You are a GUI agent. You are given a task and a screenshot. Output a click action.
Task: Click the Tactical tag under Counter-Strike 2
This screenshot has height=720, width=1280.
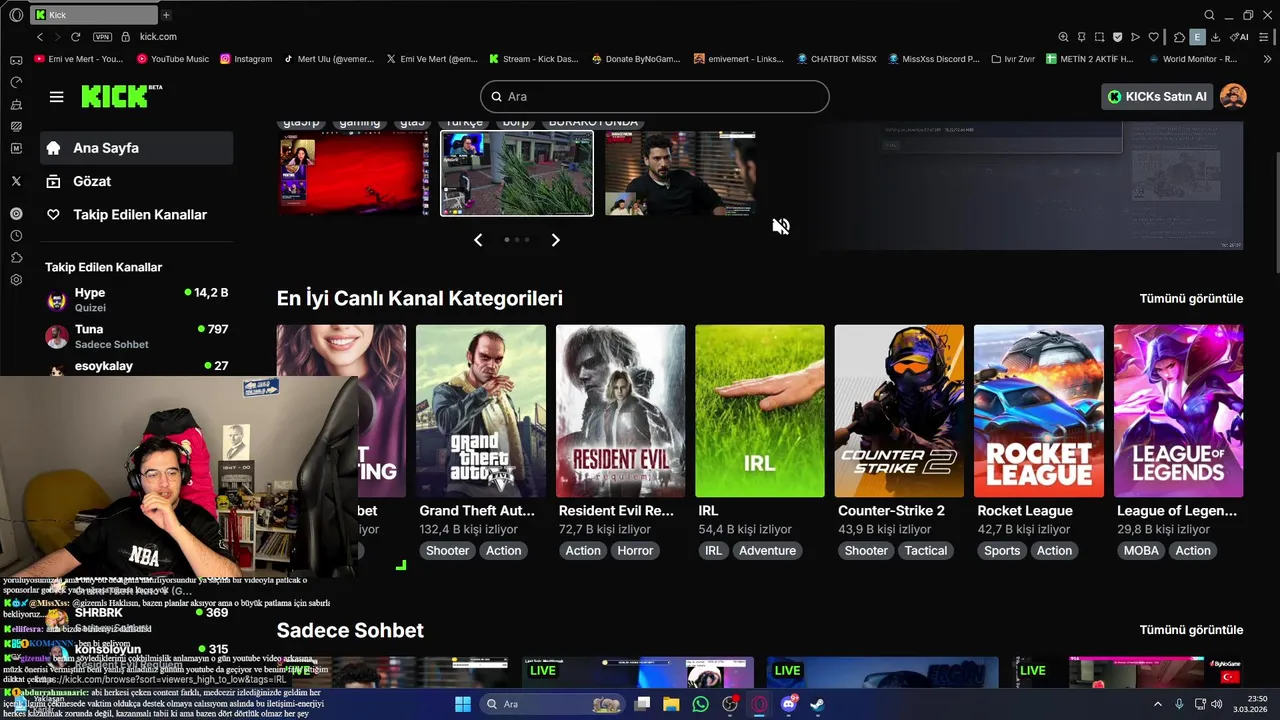coord(926,550)
